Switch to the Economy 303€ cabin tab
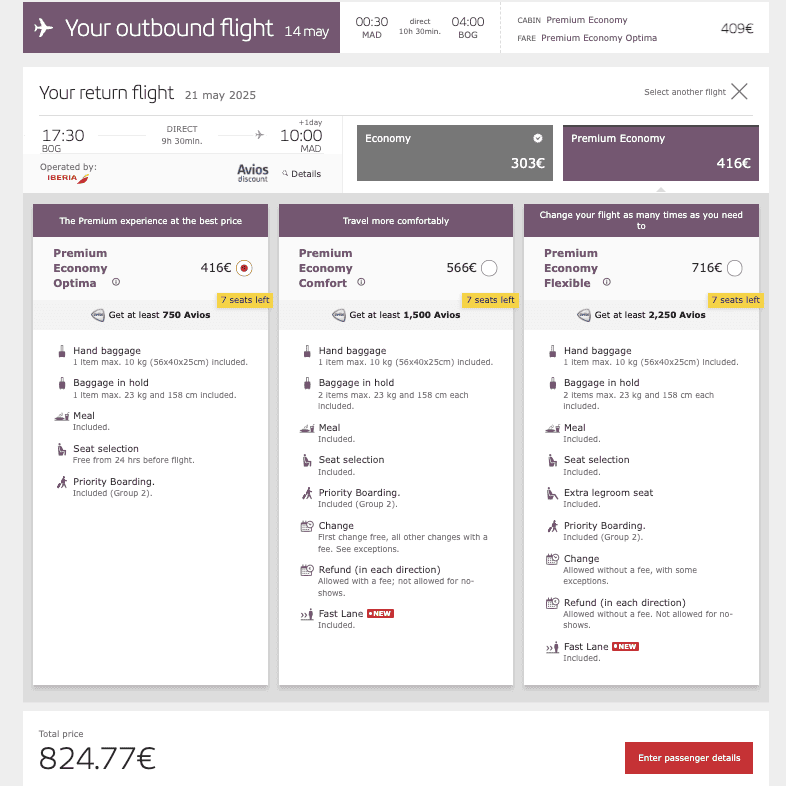 click(x=454, y=152)
